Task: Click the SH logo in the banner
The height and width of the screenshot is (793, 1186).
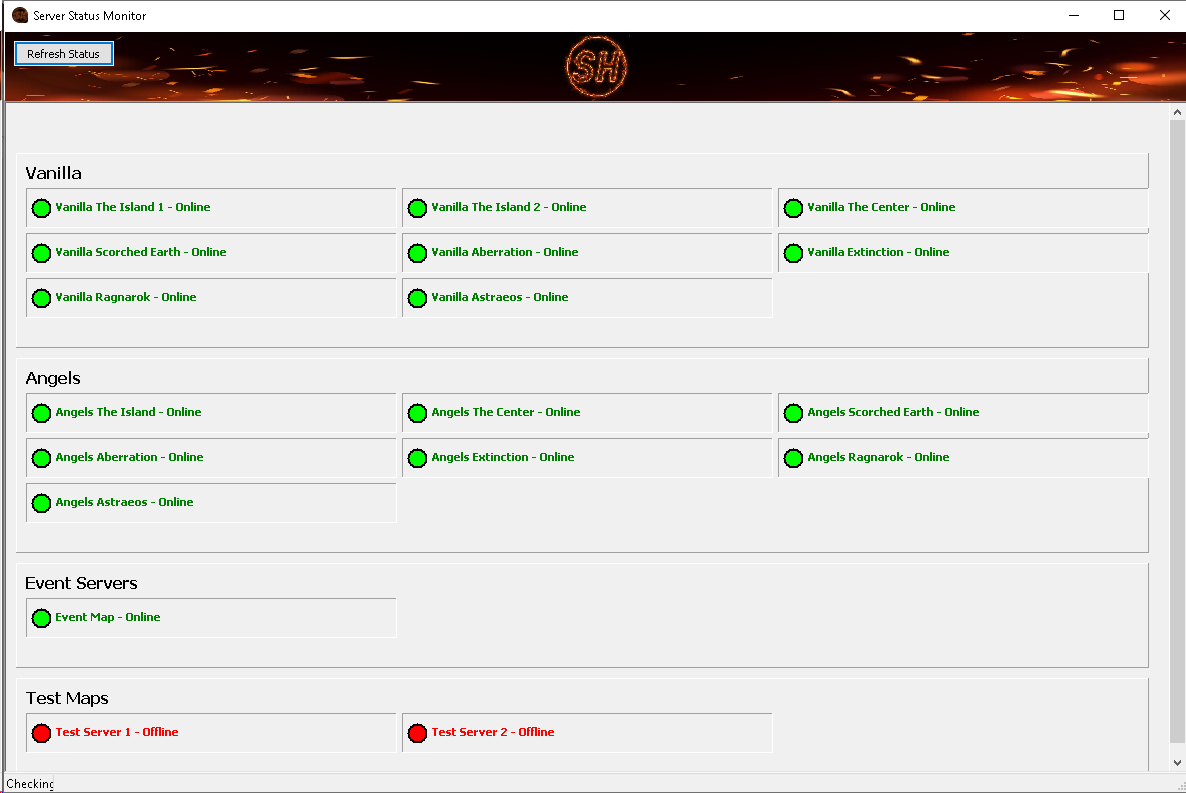Action: click(x=597, y=67)
